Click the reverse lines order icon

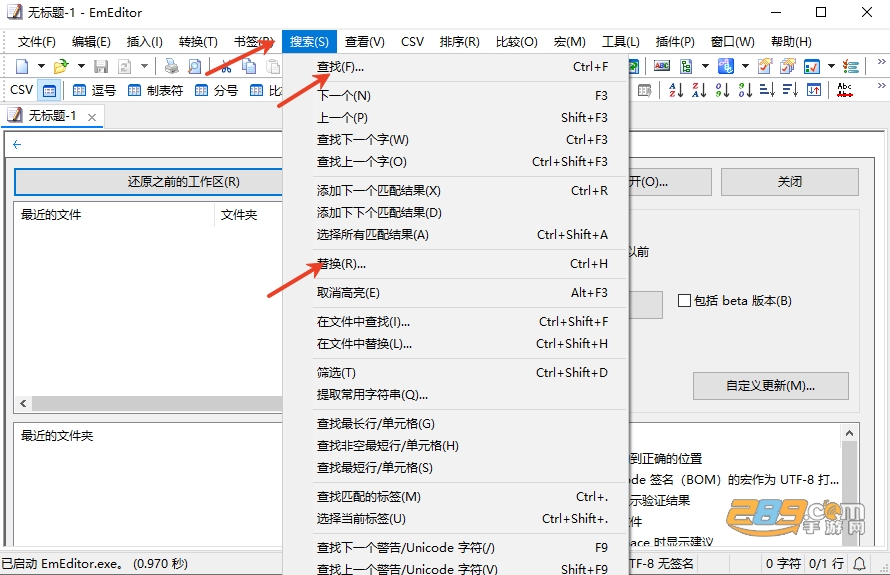point(814,90)
